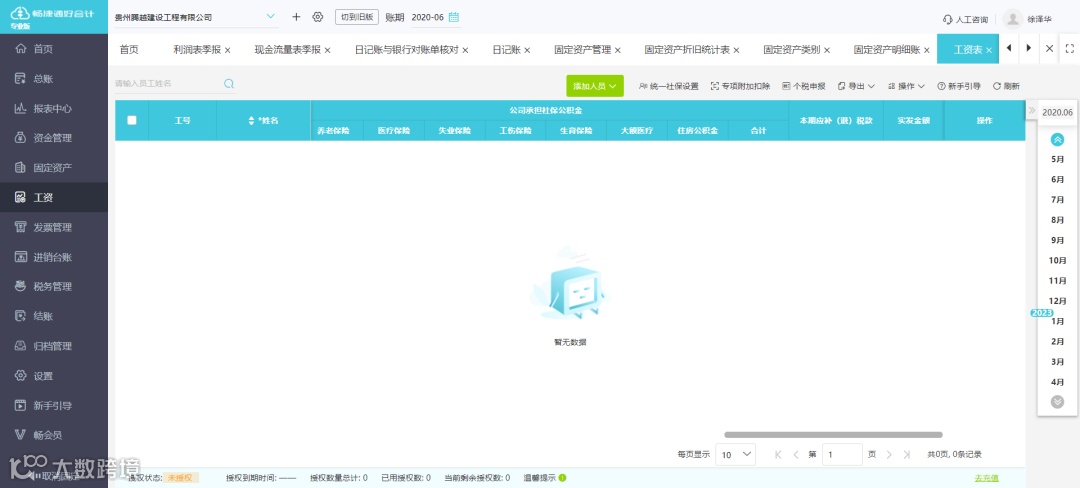Click search magnifier in employee name box
The image size is (1080, 488).
pos(229,84)
